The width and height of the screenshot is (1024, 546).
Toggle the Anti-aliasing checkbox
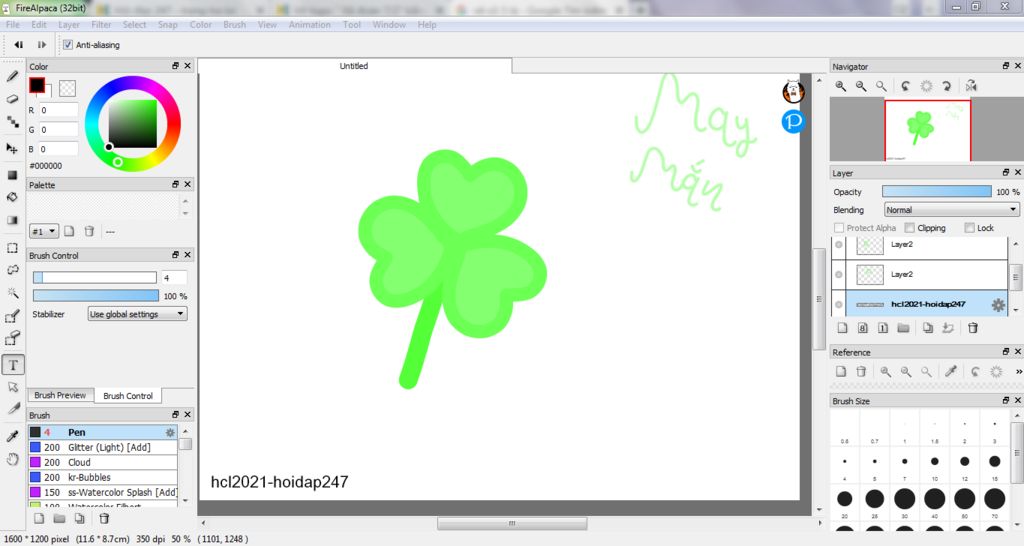[68, 45]
